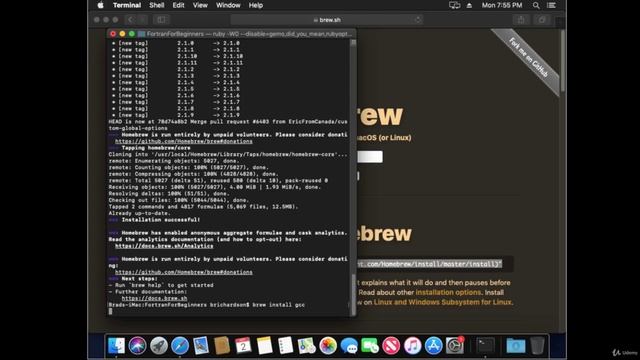The height and width of the screenshot is (360, 640).
Task: Close the Terminal window with the red button
Action: (x=113, y=34)
